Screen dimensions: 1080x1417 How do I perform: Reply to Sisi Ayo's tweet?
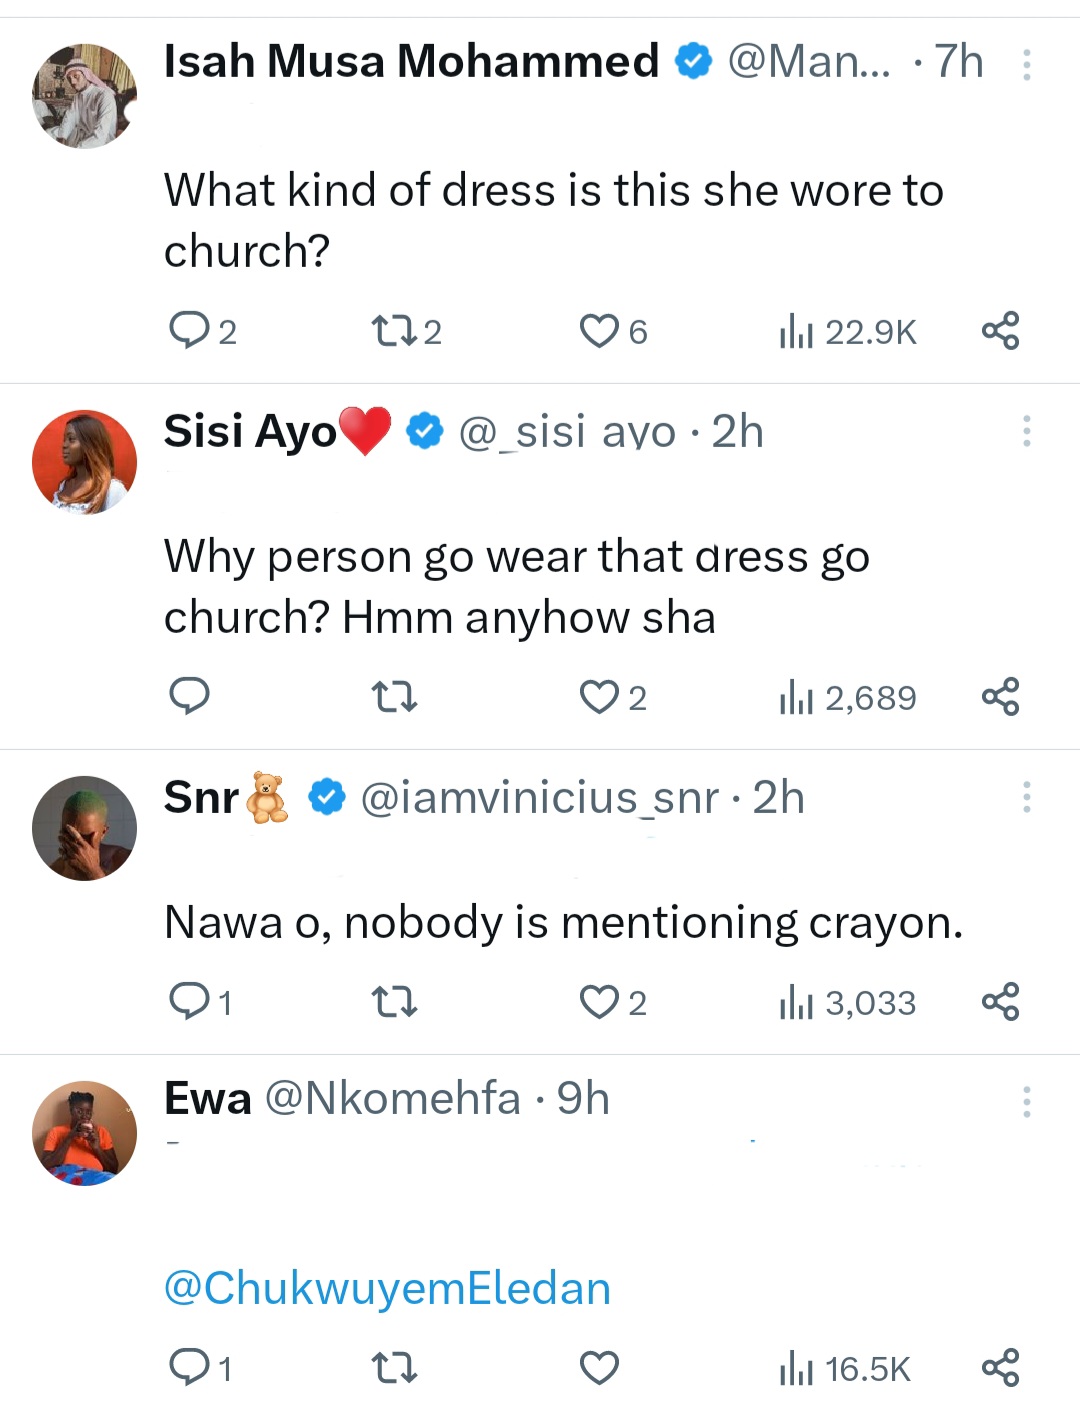[x=189, y=696]
